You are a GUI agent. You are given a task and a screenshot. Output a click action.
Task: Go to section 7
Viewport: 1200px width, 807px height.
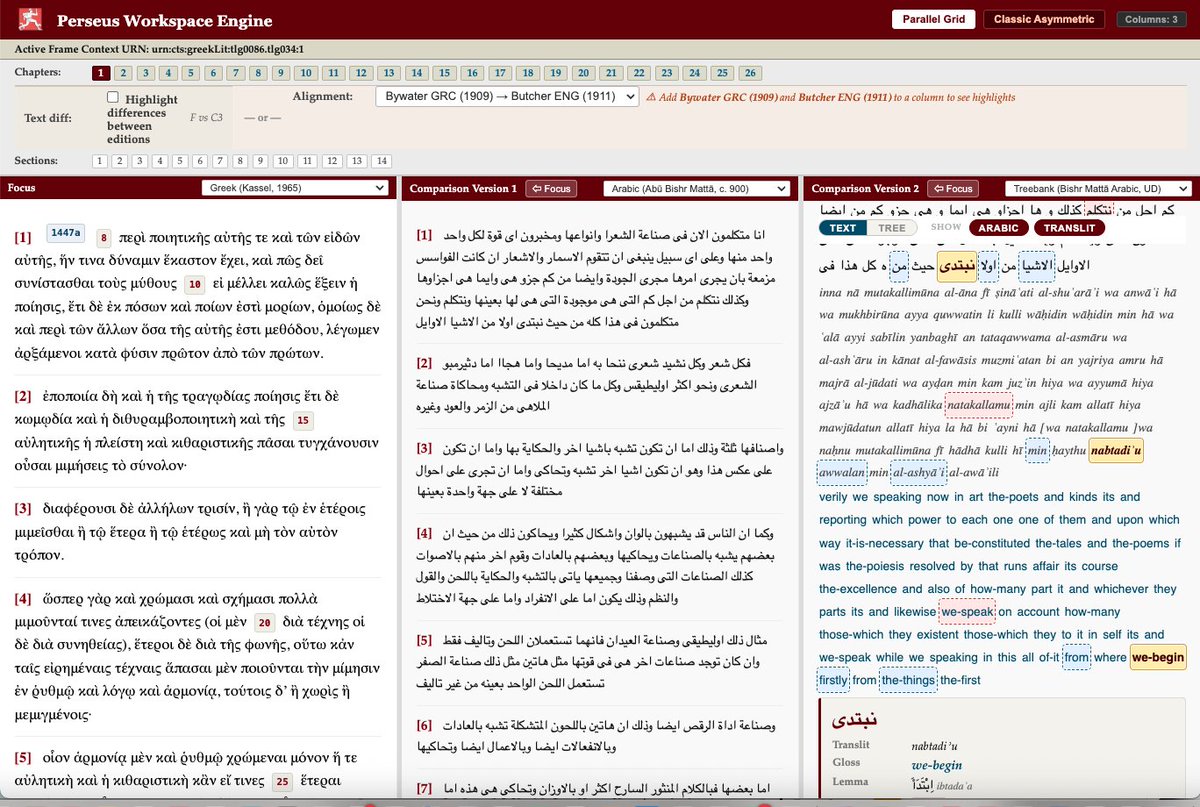[x=220, y=161]
